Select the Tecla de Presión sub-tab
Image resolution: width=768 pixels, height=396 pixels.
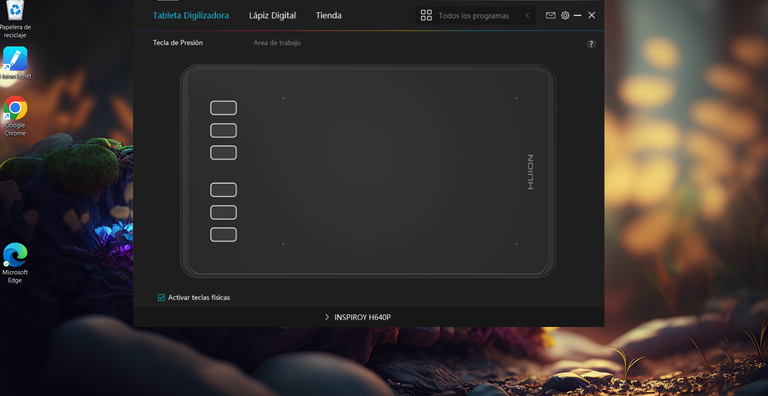[x=178, y=43]
